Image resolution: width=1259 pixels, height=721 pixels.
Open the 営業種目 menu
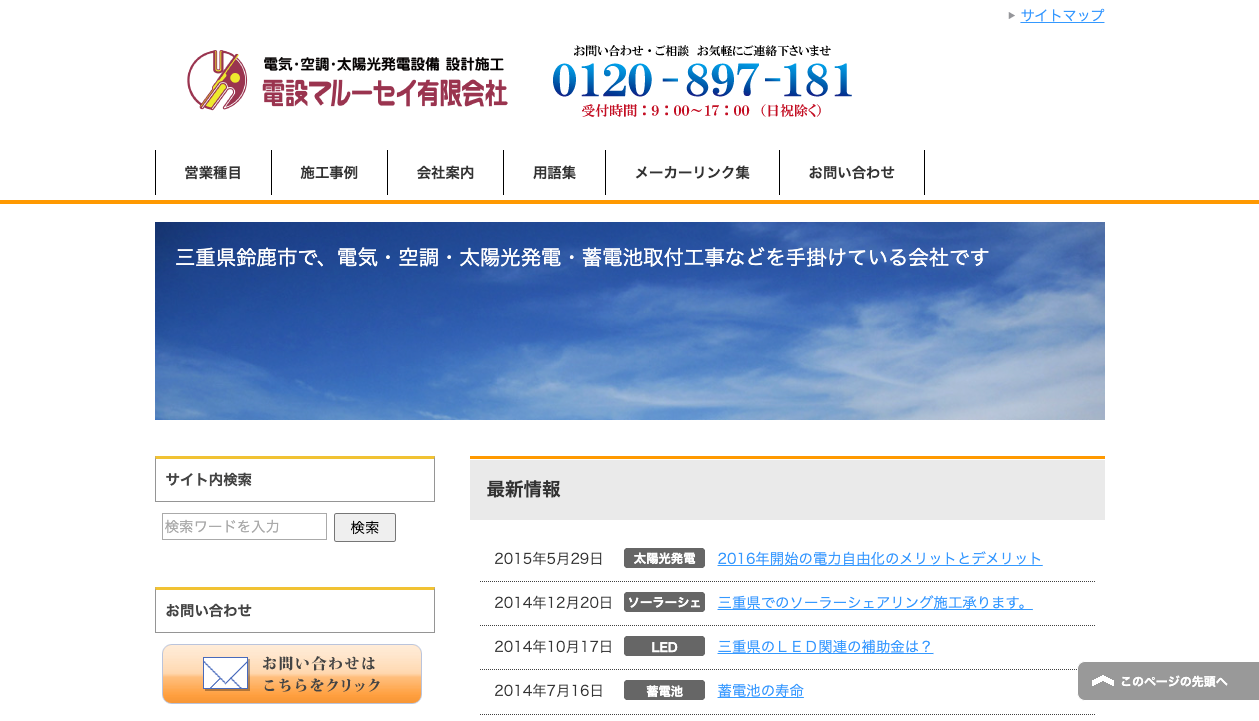pyautogui.click(x=213, y=173)
